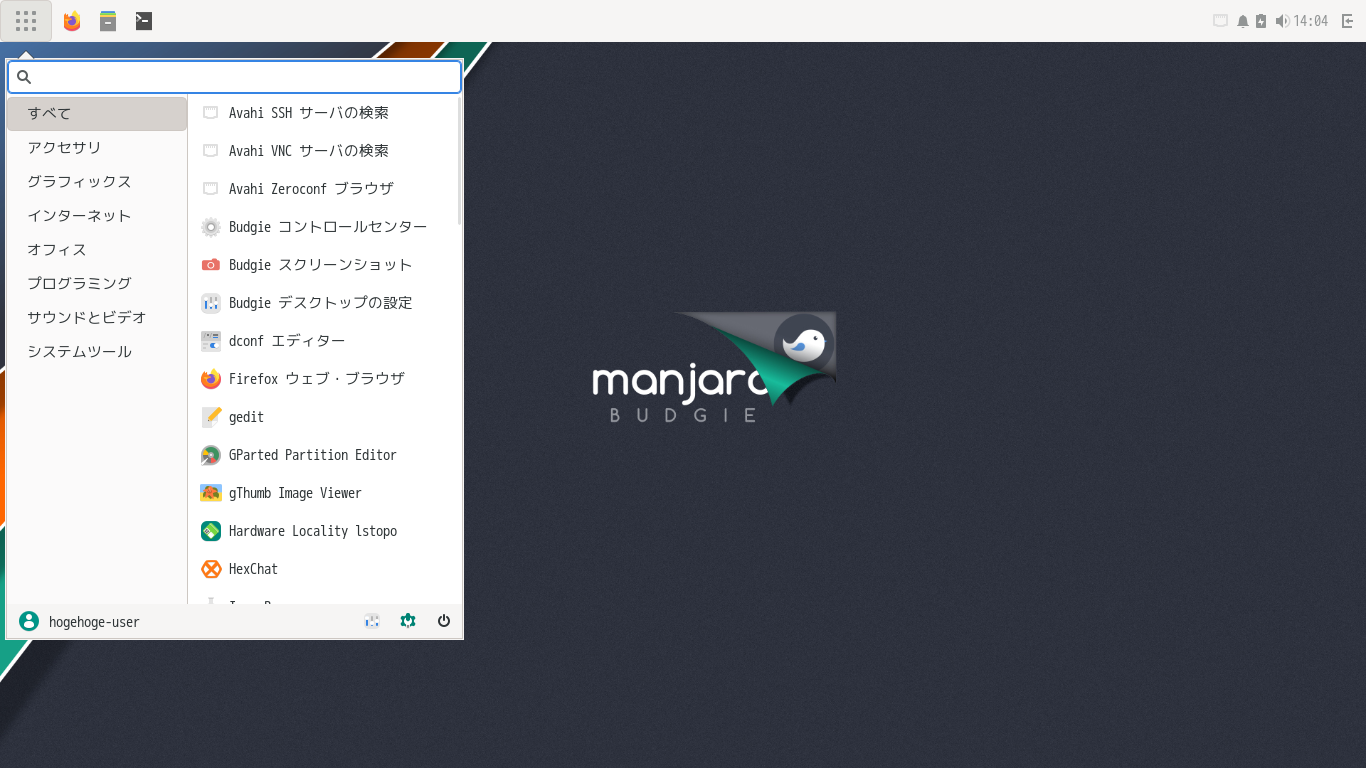Launch gedit text editor
This screenshot has width=1366, height=768.
click(323, 417)
